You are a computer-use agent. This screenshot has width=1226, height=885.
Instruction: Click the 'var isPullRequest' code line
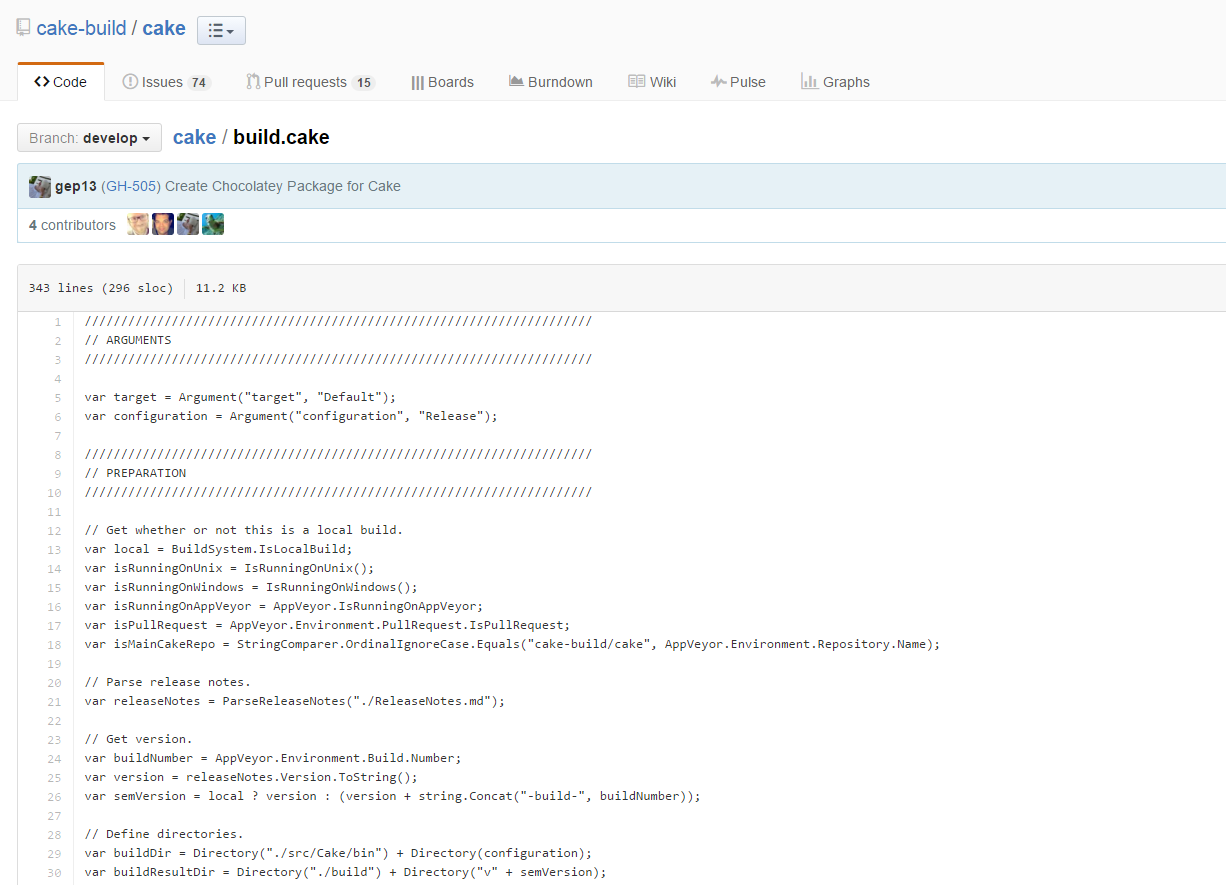[328, 625]
